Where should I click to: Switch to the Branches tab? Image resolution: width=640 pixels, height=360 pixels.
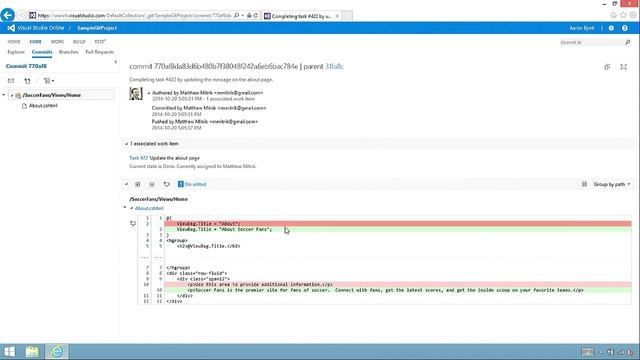click(x=69, y=52)
